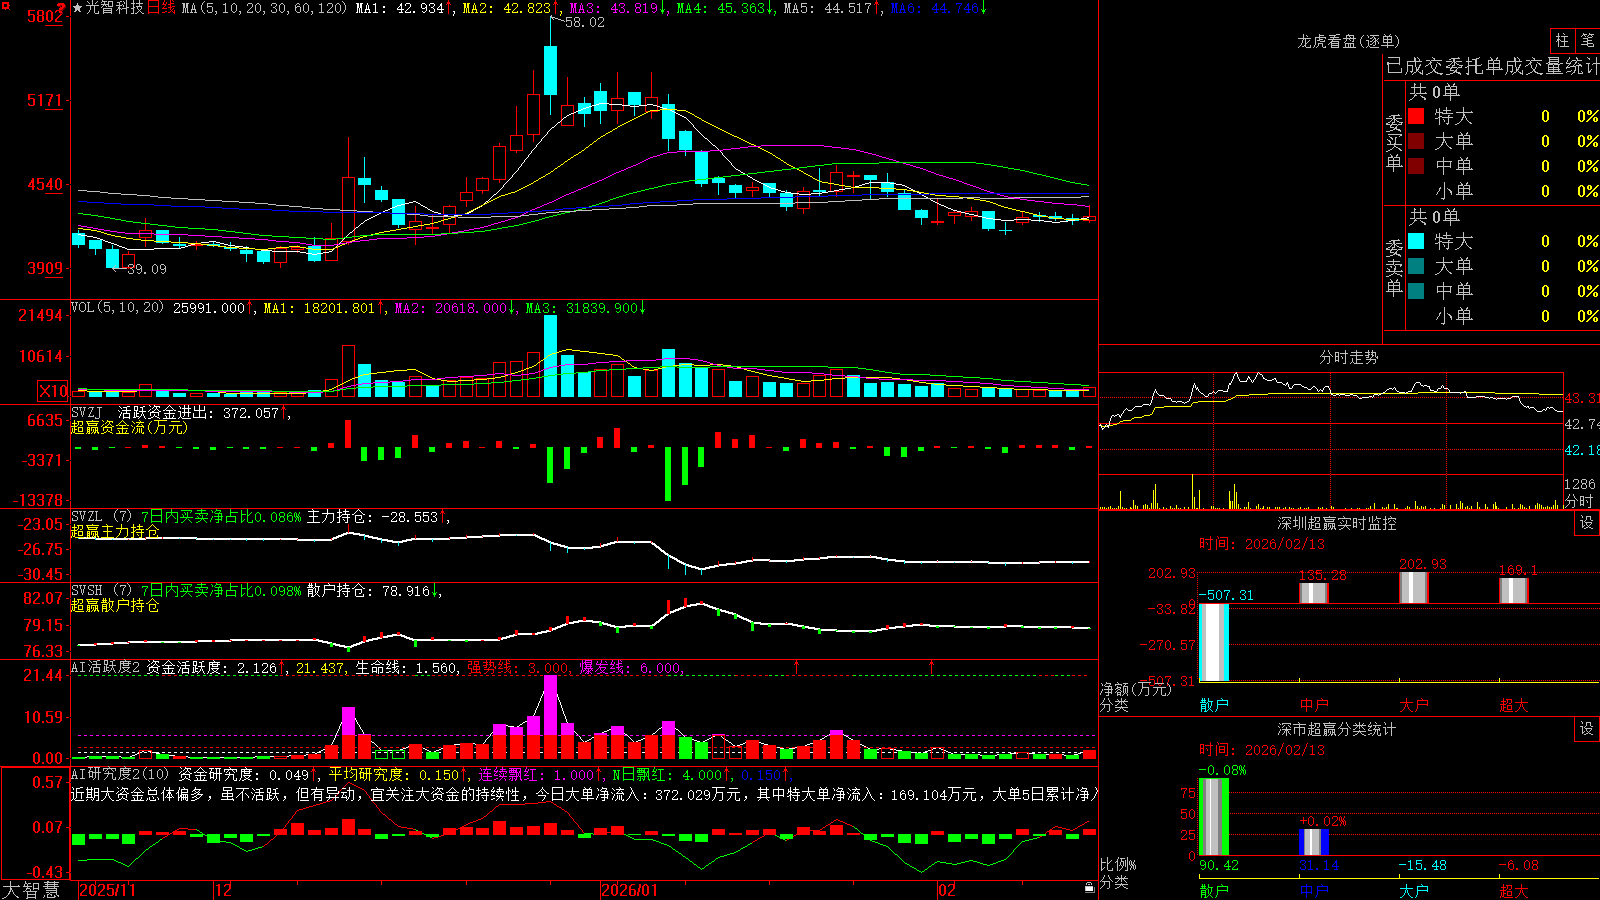This screenshot has height=900, width=1600.
Task: Click the 散户持仓: 78.916 value
Action: pyautogui.click(x=369, y=591)
